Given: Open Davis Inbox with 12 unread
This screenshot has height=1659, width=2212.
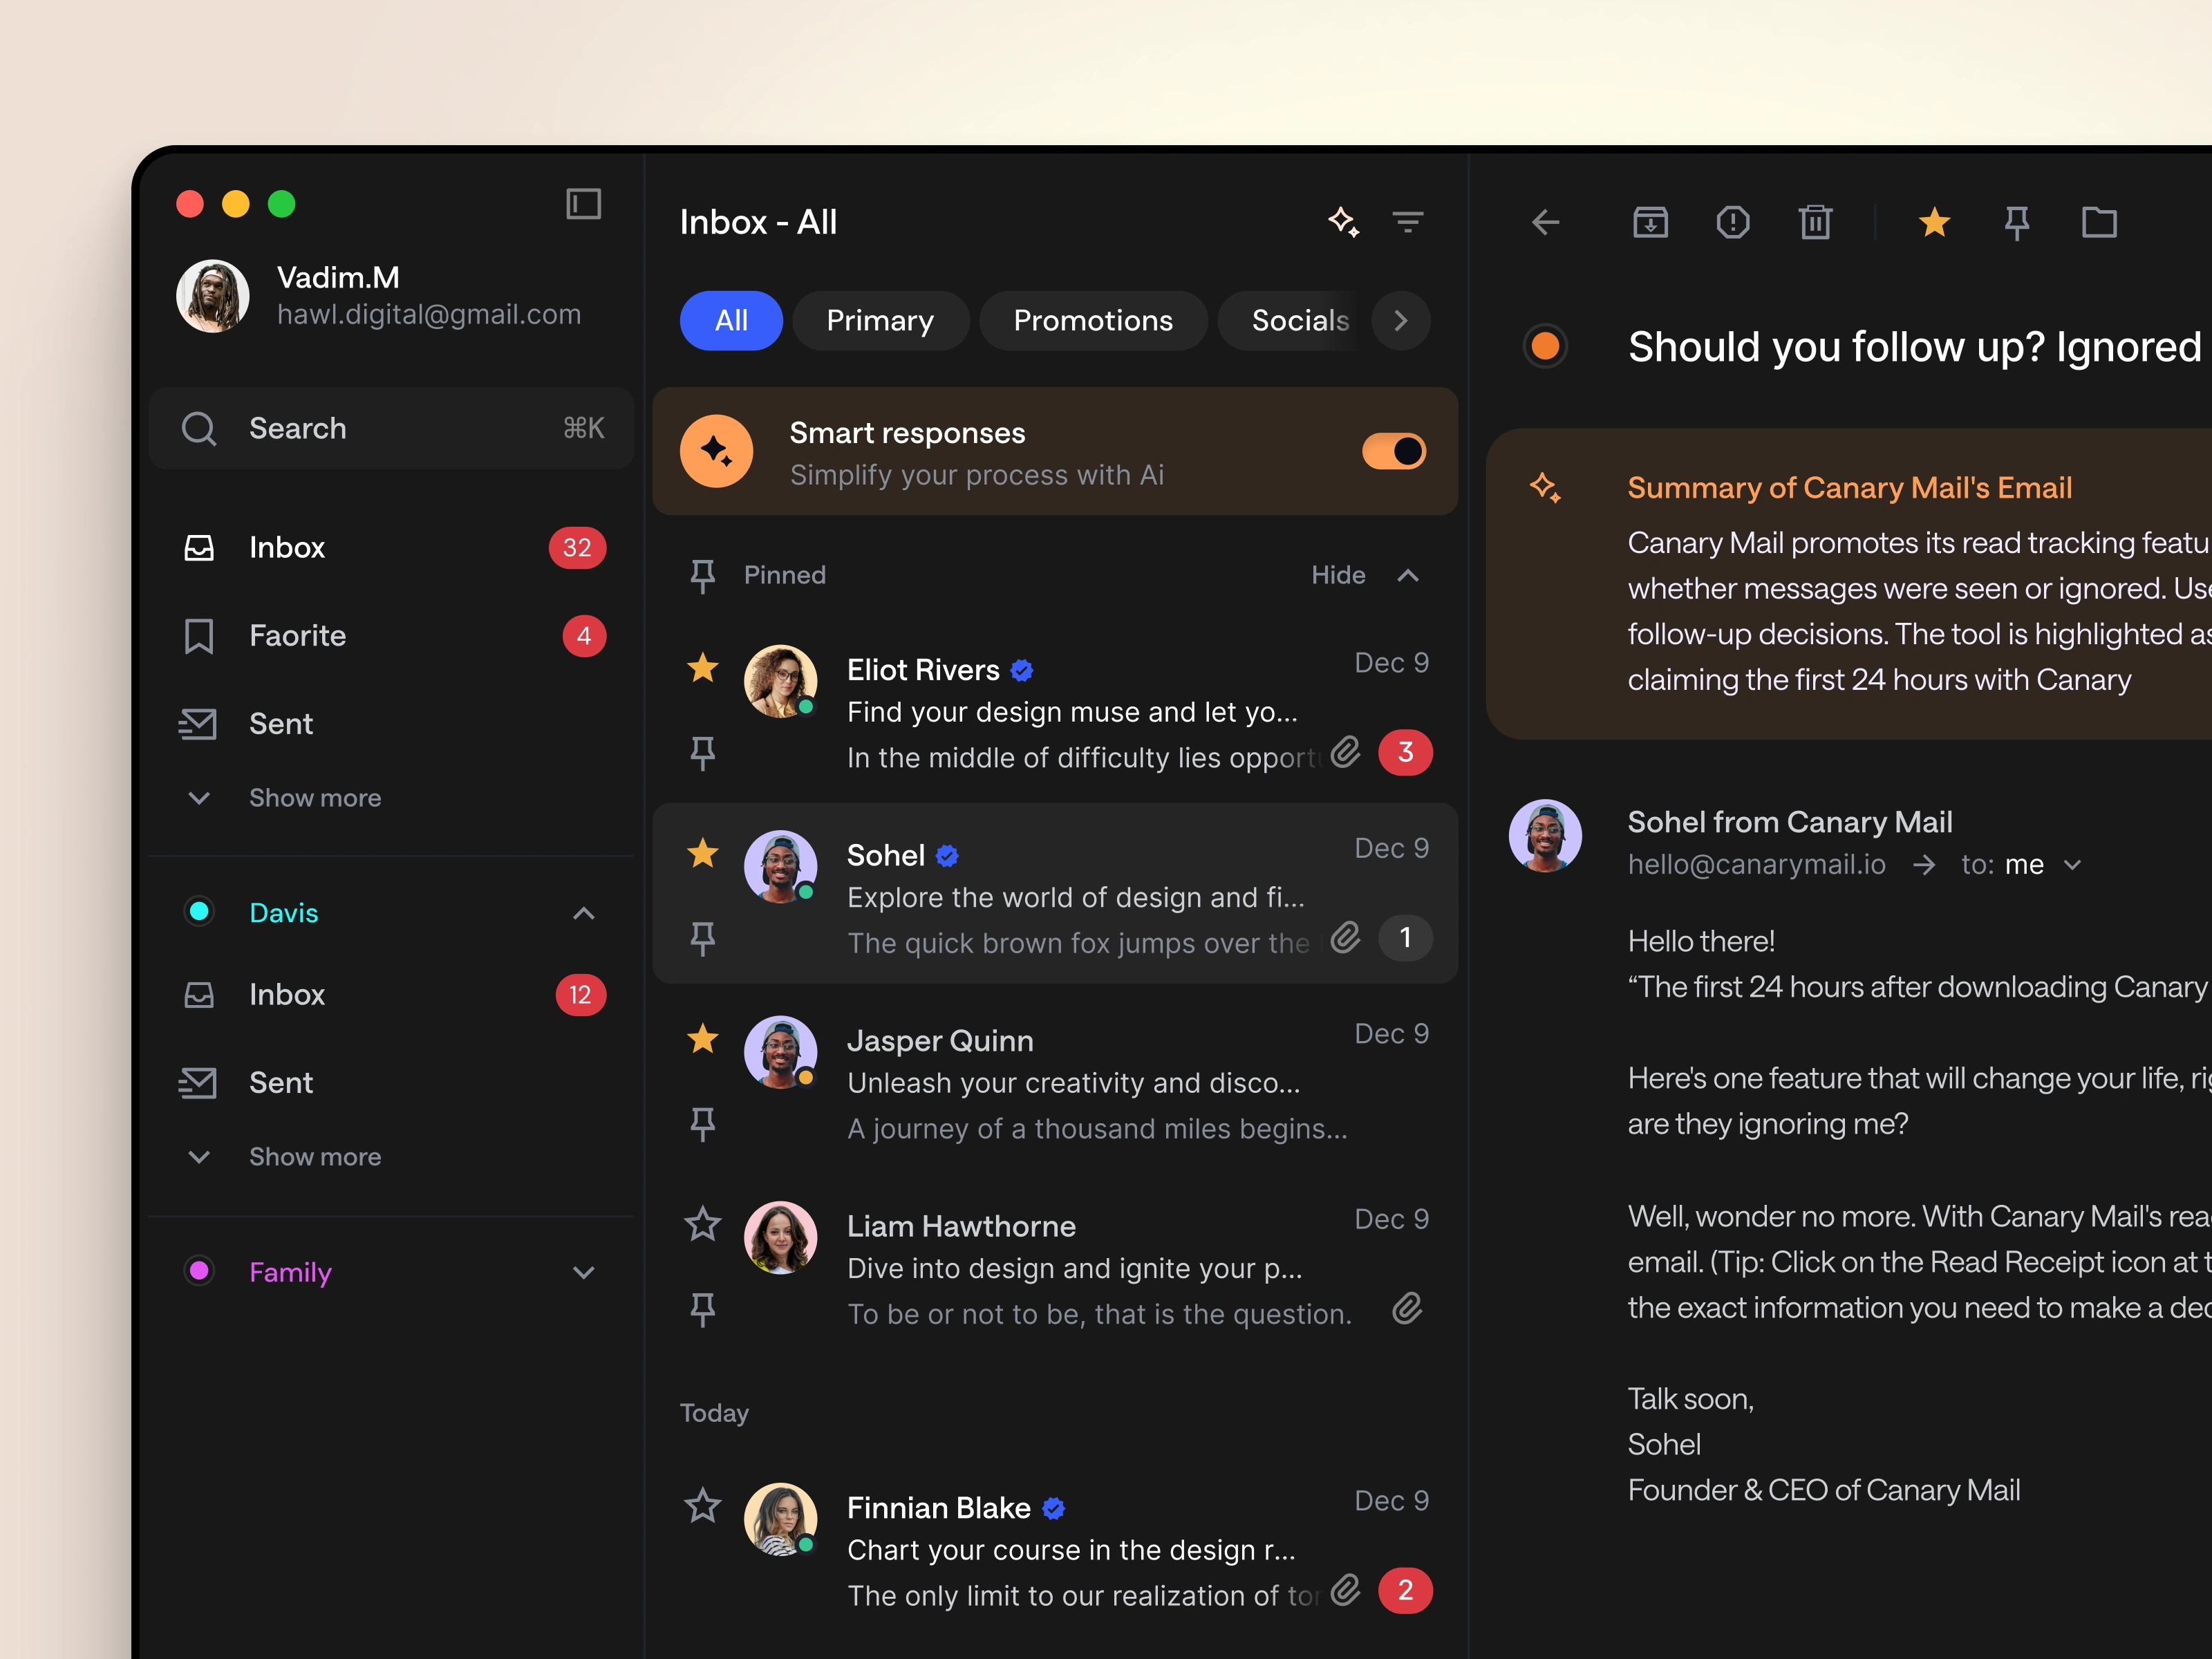Looking at the screenshot, I should (392, 995).
